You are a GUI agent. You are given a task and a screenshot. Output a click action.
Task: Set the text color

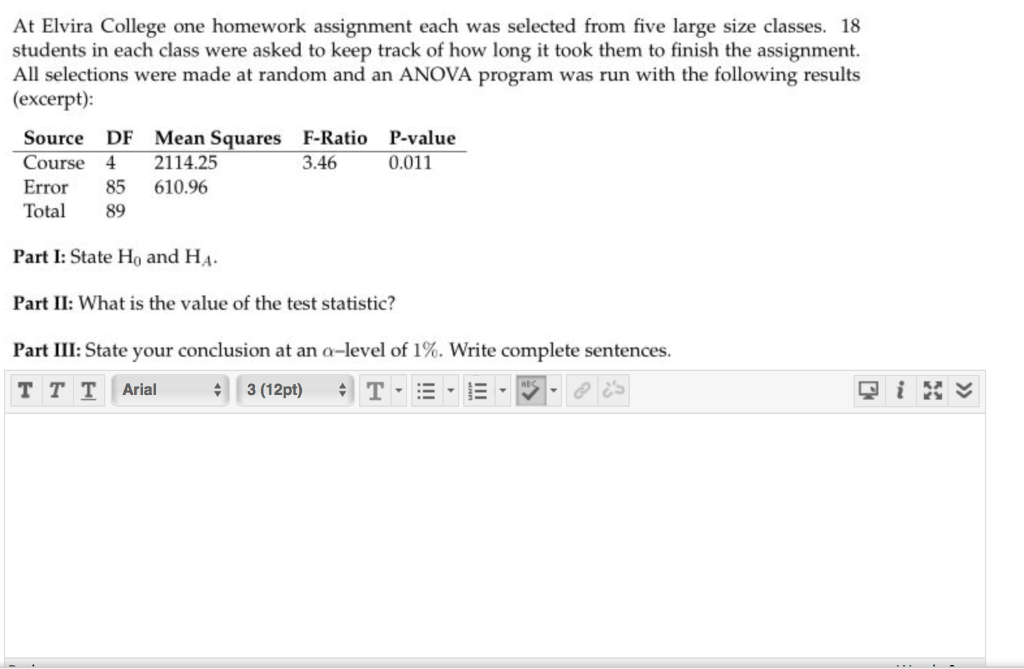click(x=375, y=391)
